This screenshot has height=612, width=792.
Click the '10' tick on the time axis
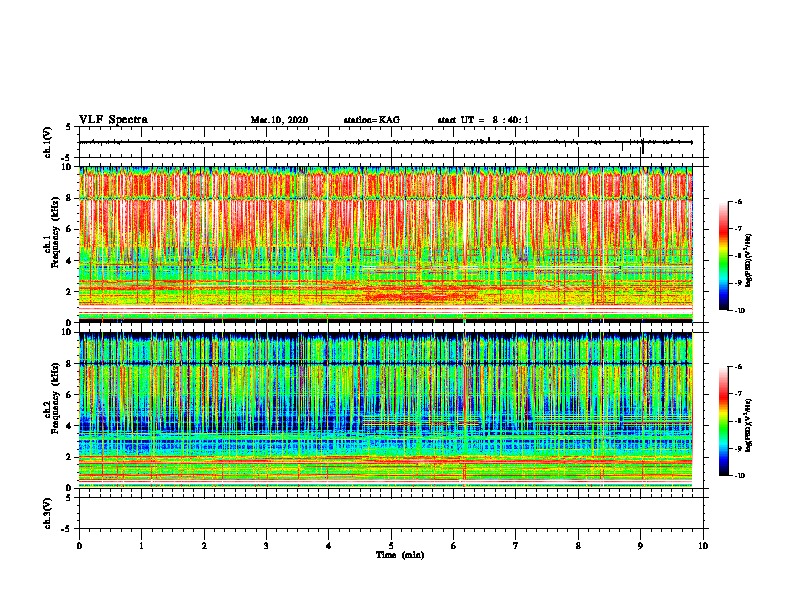pos(703,545)
